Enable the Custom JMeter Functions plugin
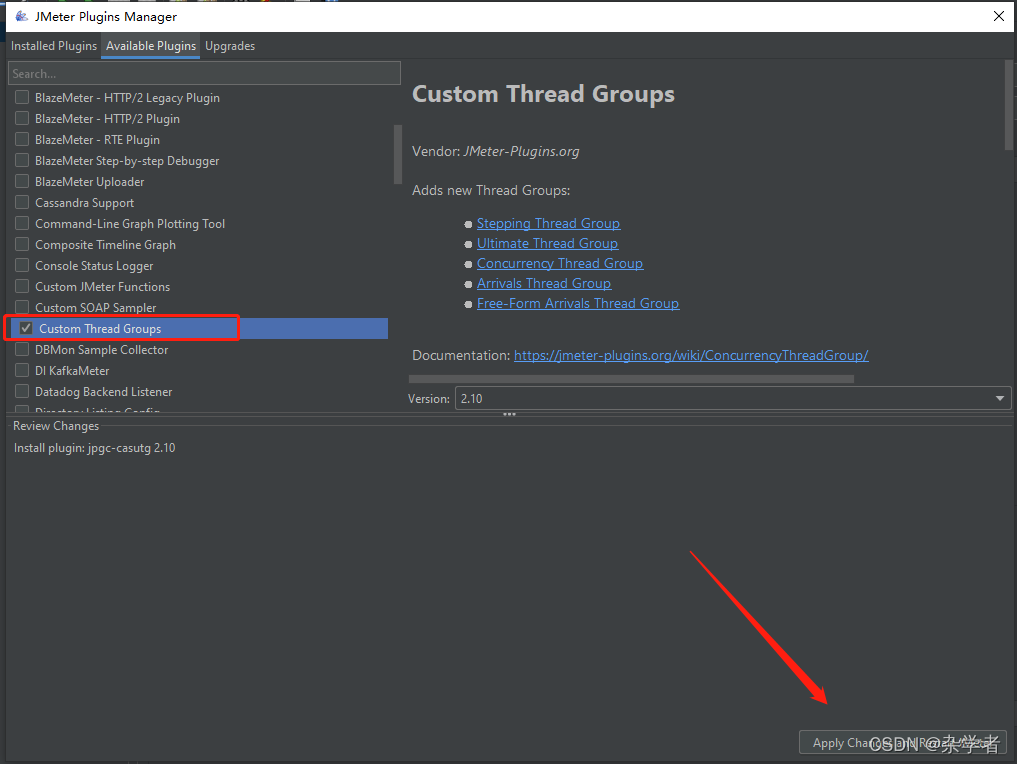Viewport: 1017px width, 764px height. click(x=22, y=286)
